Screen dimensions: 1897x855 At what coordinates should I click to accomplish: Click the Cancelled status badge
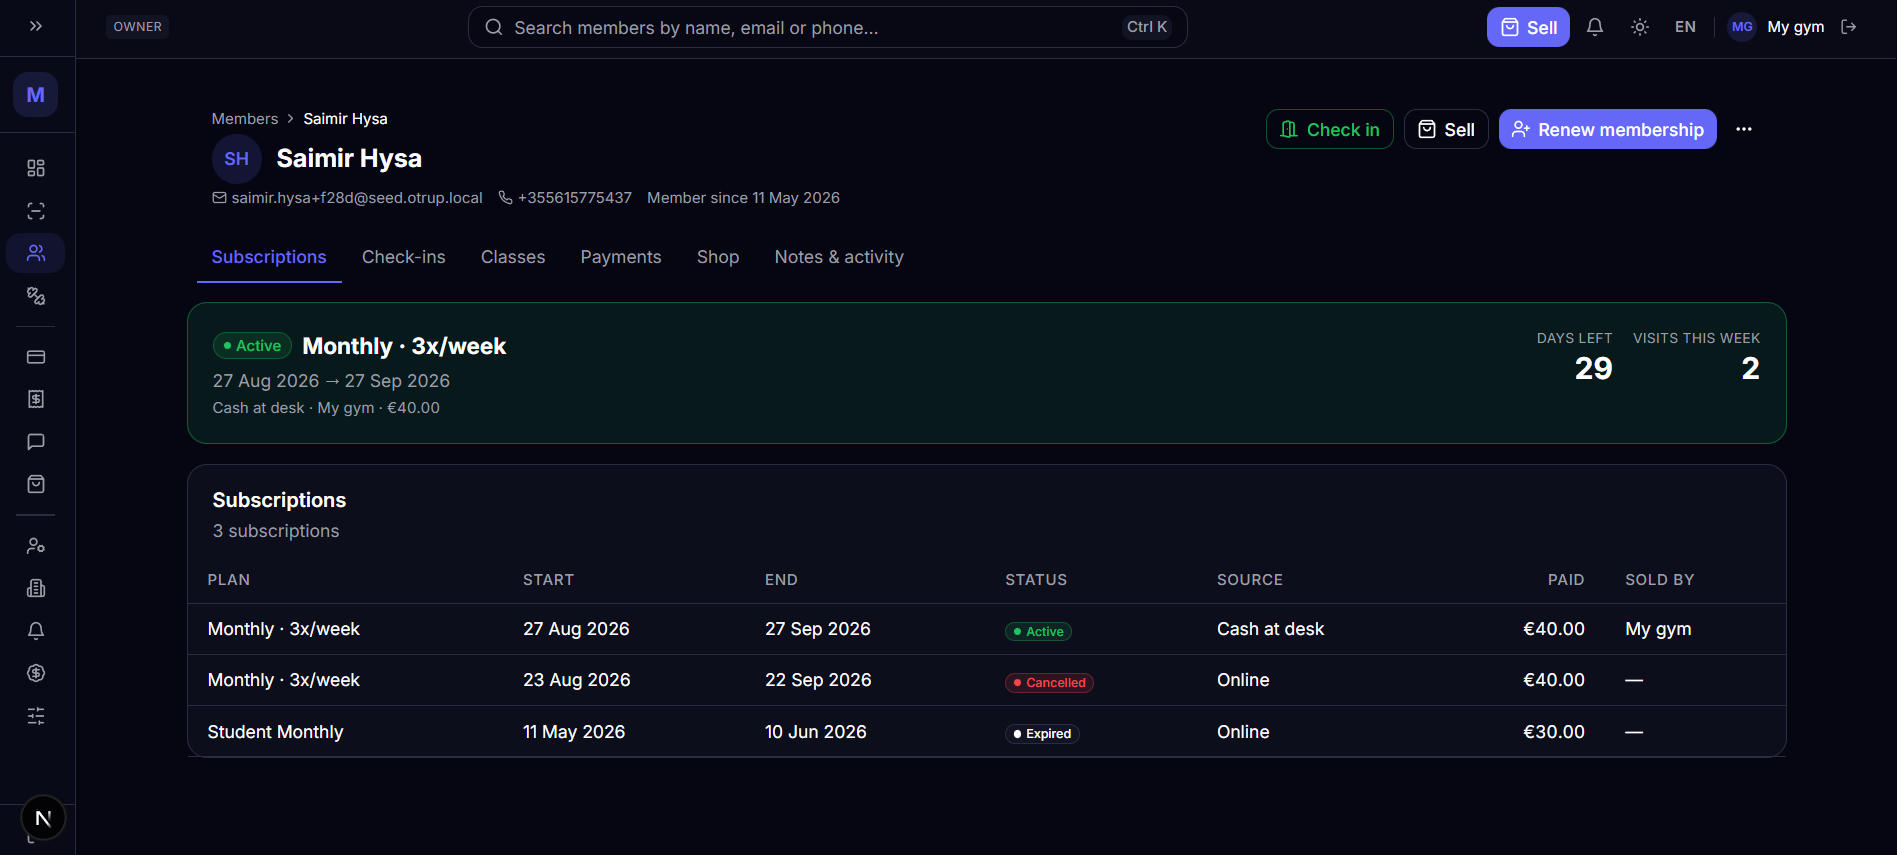click(1049, 683)
